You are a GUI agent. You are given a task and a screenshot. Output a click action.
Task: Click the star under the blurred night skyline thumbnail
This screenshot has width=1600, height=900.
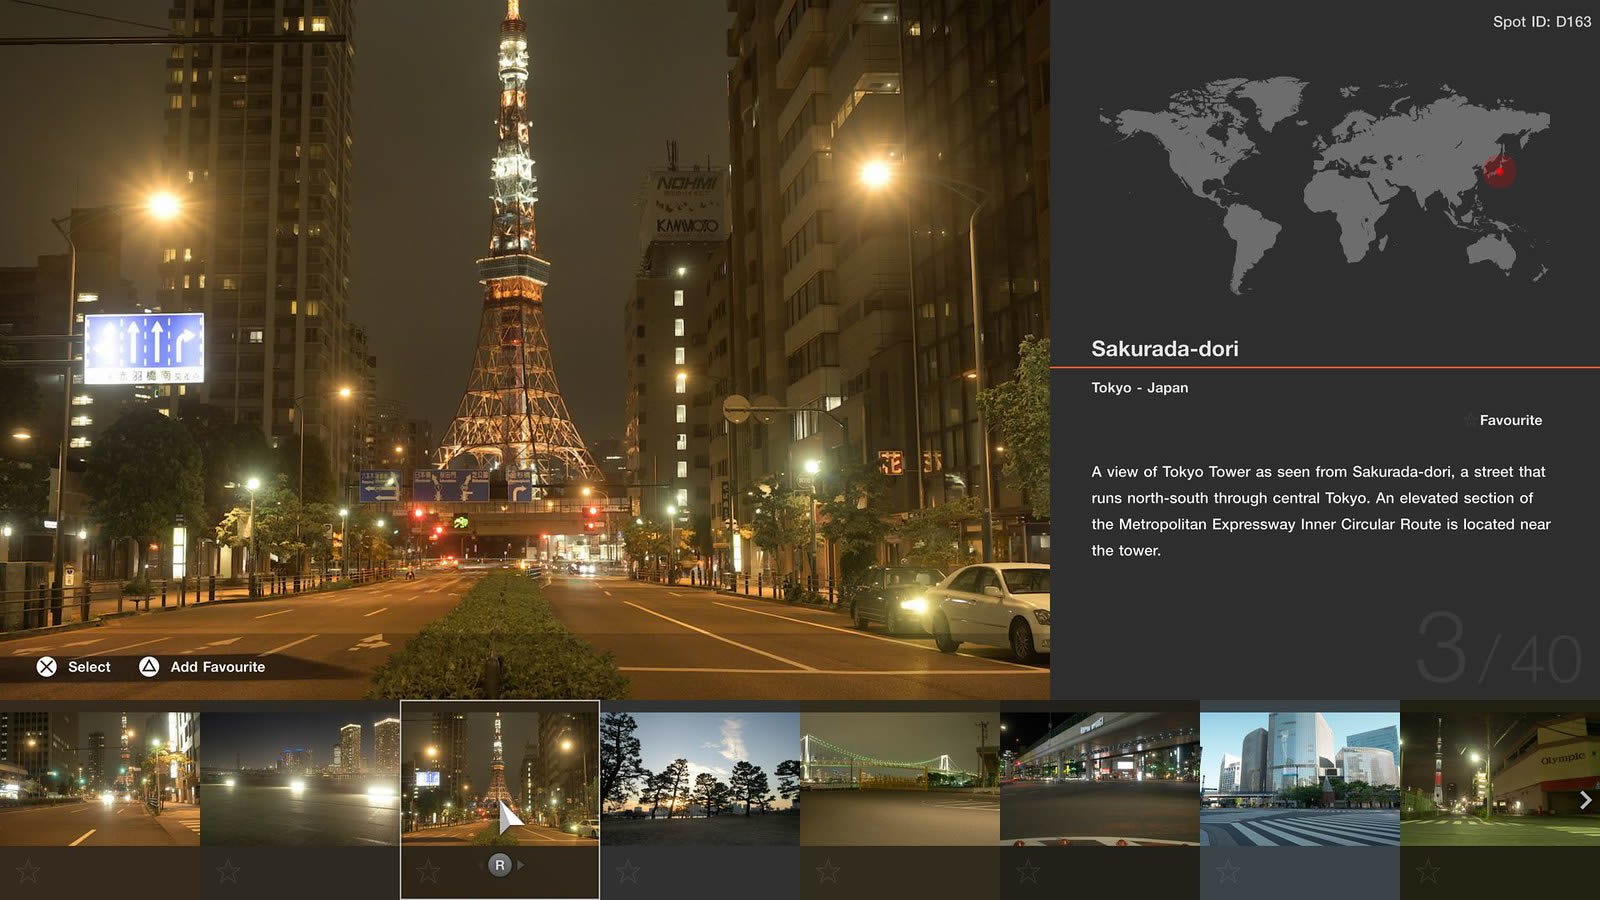tap(228, 871)
